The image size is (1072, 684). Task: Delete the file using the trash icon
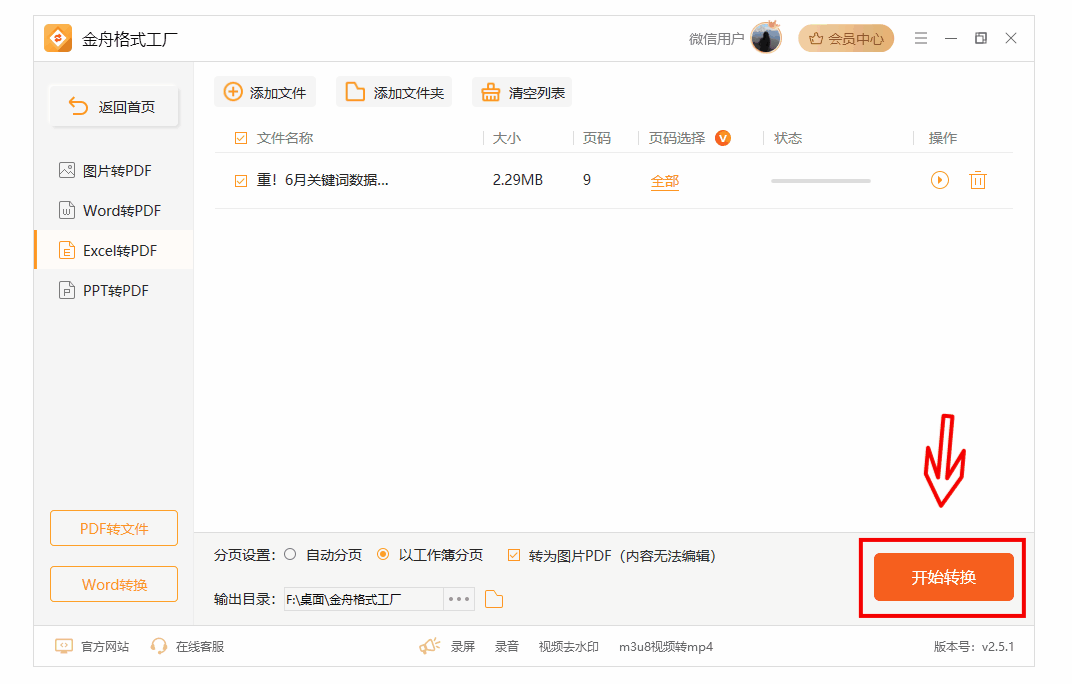(x=978, y=180)
